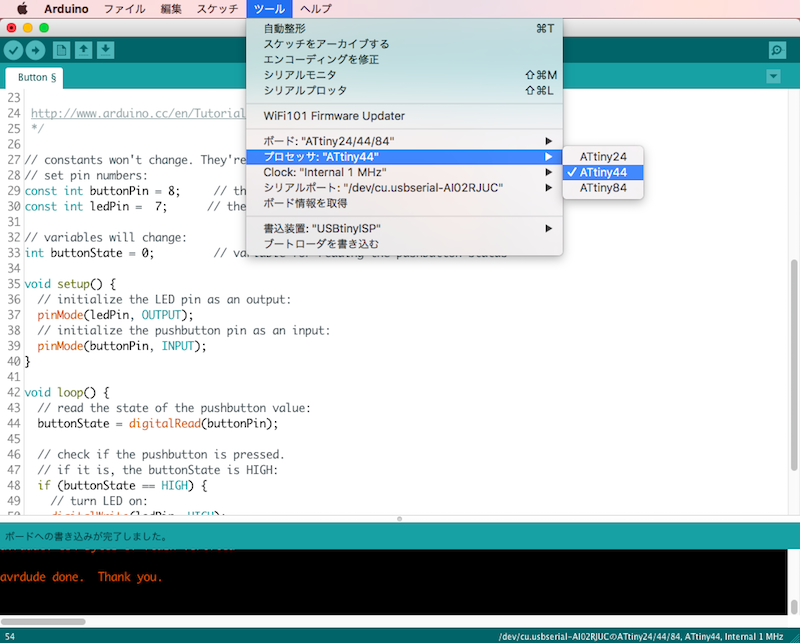The height and width of the screenshot is (643, 800).
Task: Expand the ボード: ATtiny24/44/84 submenu
Action: tap(405, 141)
